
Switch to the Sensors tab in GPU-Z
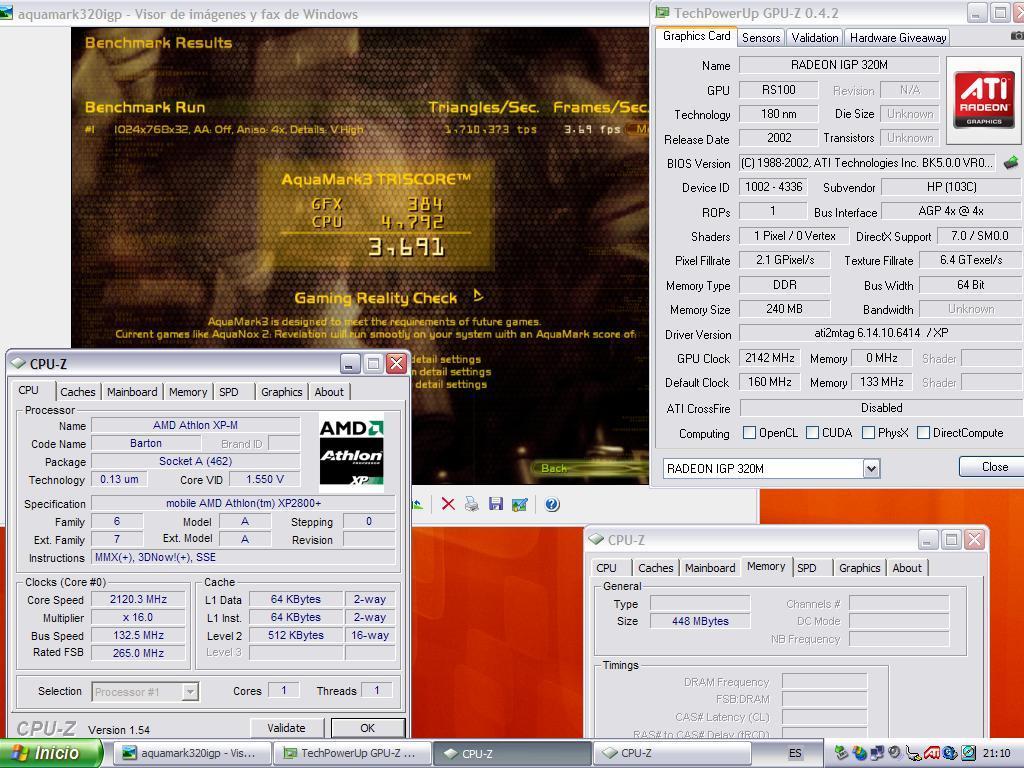click(761, 38)
